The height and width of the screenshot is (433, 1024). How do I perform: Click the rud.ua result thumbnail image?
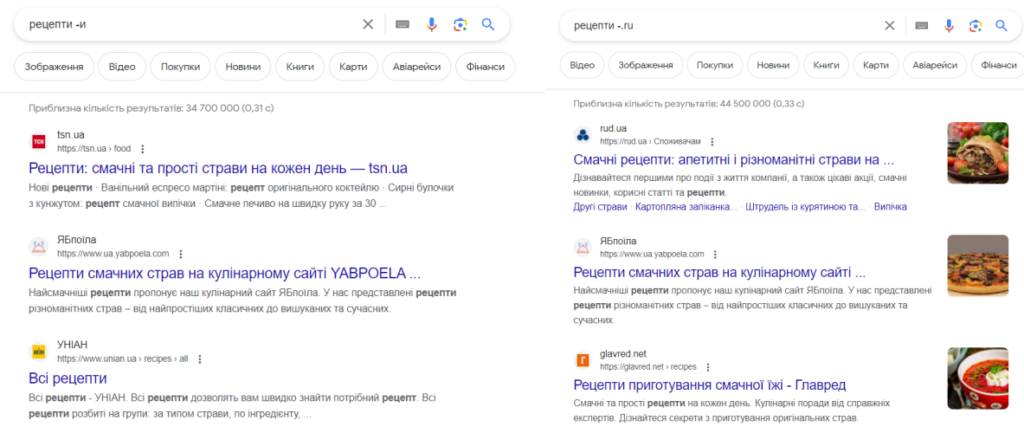(978, 153)
